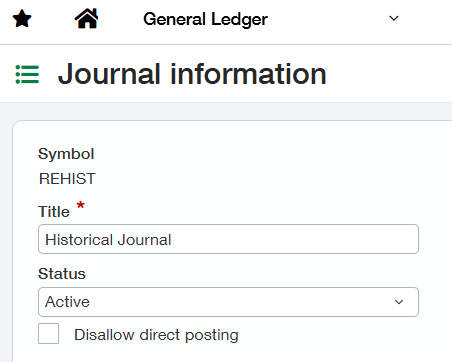The image size is (452, 362).
Task: Go to the home page icon
Action: click(86, 18)
